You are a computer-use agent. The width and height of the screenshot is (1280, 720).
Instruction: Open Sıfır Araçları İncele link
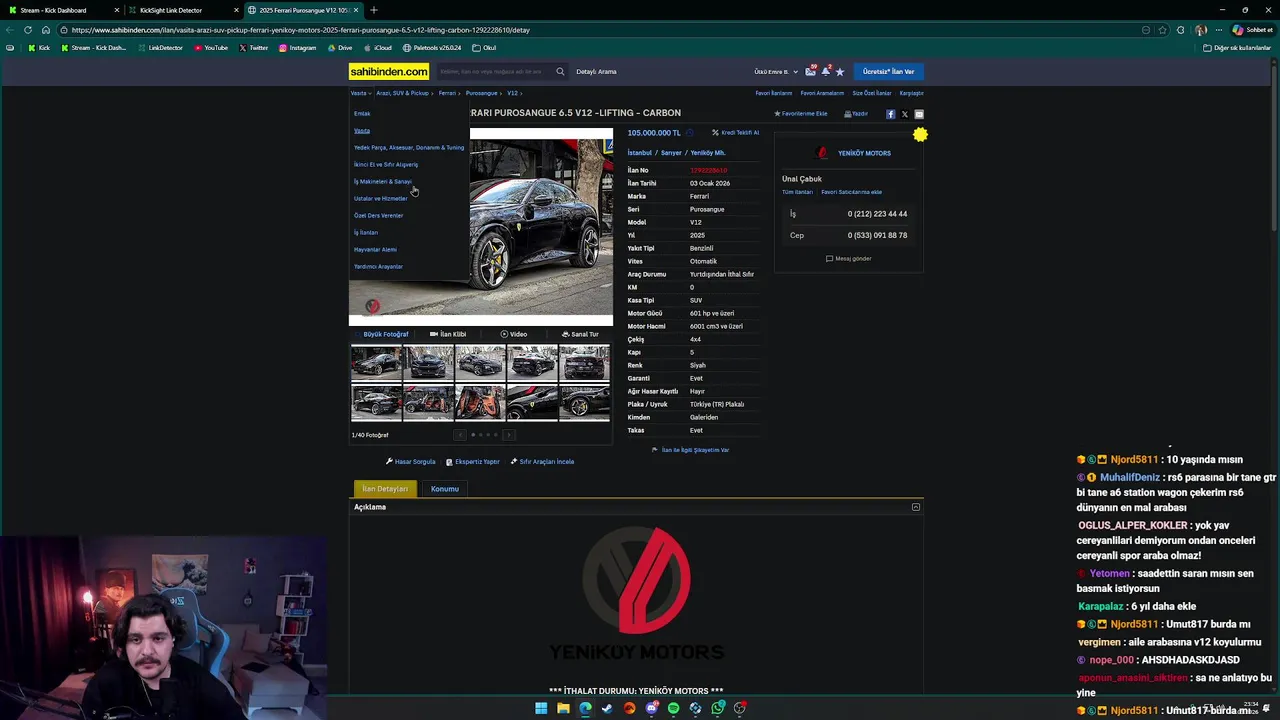(542, 462)
